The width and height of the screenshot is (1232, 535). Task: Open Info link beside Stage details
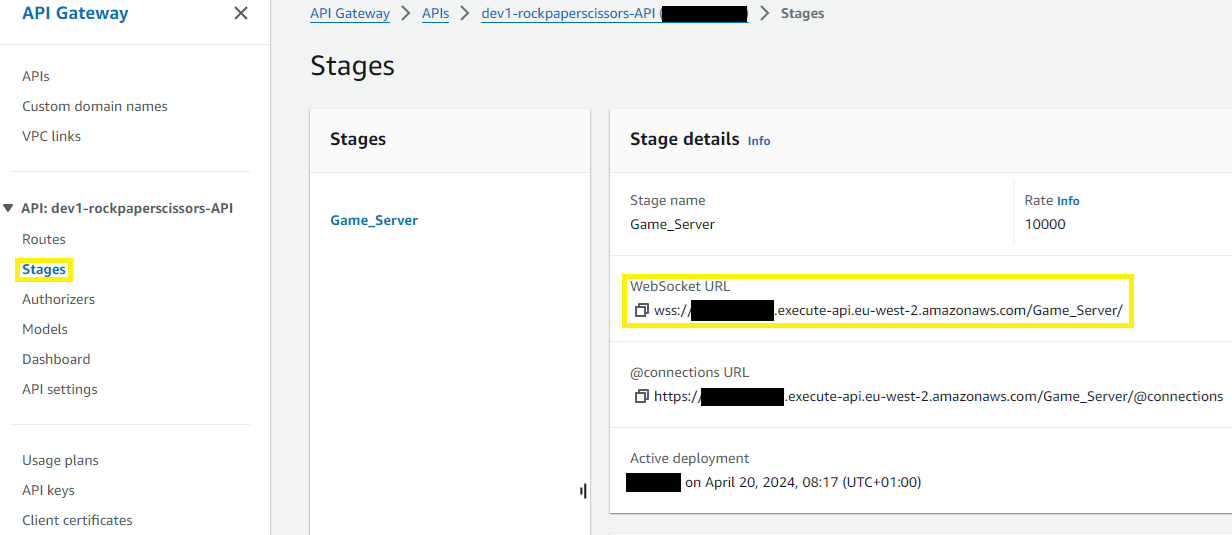pos(759,141)
